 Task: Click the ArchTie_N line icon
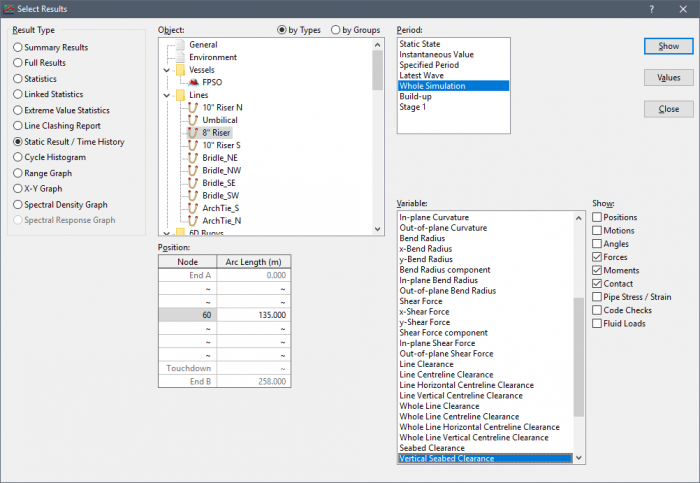pos(193,221)
